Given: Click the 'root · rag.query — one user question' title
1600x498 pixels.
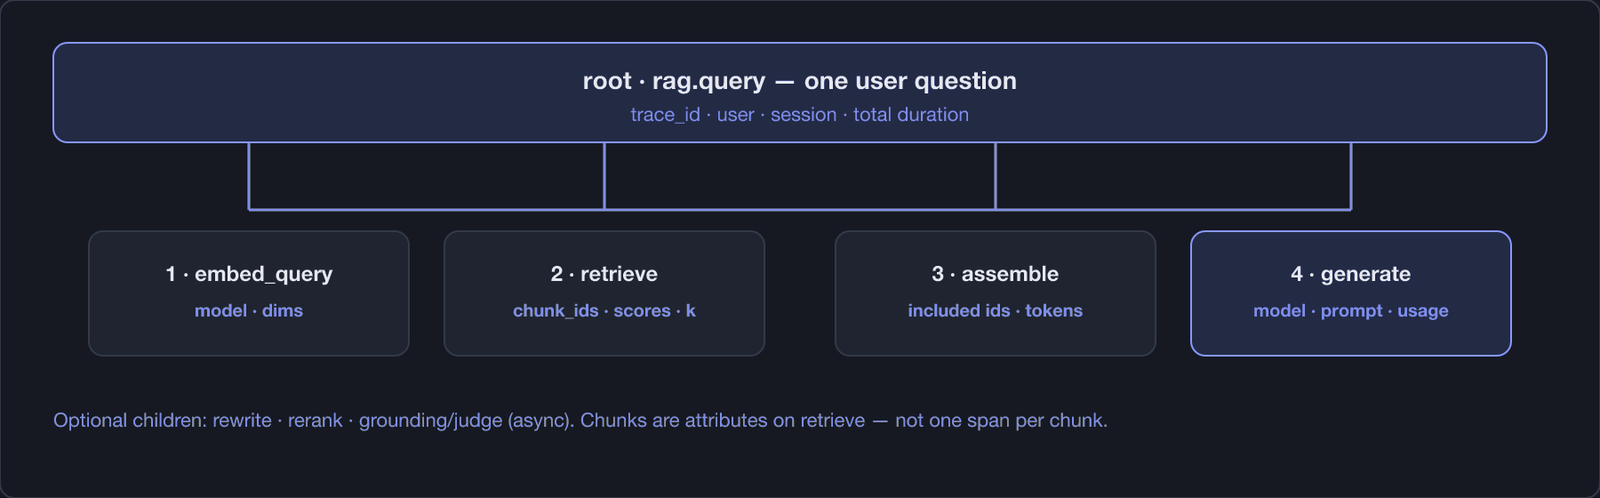Looking at the screenshot, I should [x=800, y=81].
